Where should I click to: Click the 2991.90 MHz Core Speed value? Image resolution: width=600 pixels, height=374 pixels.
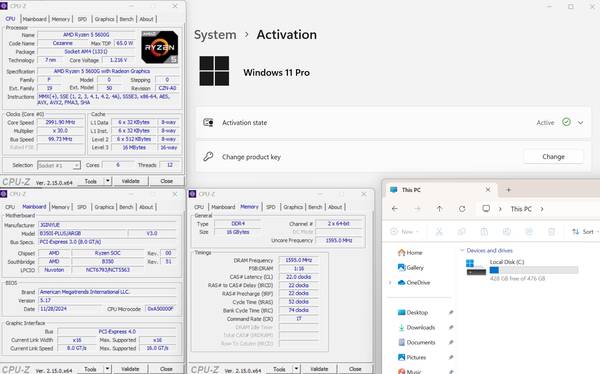60,122
